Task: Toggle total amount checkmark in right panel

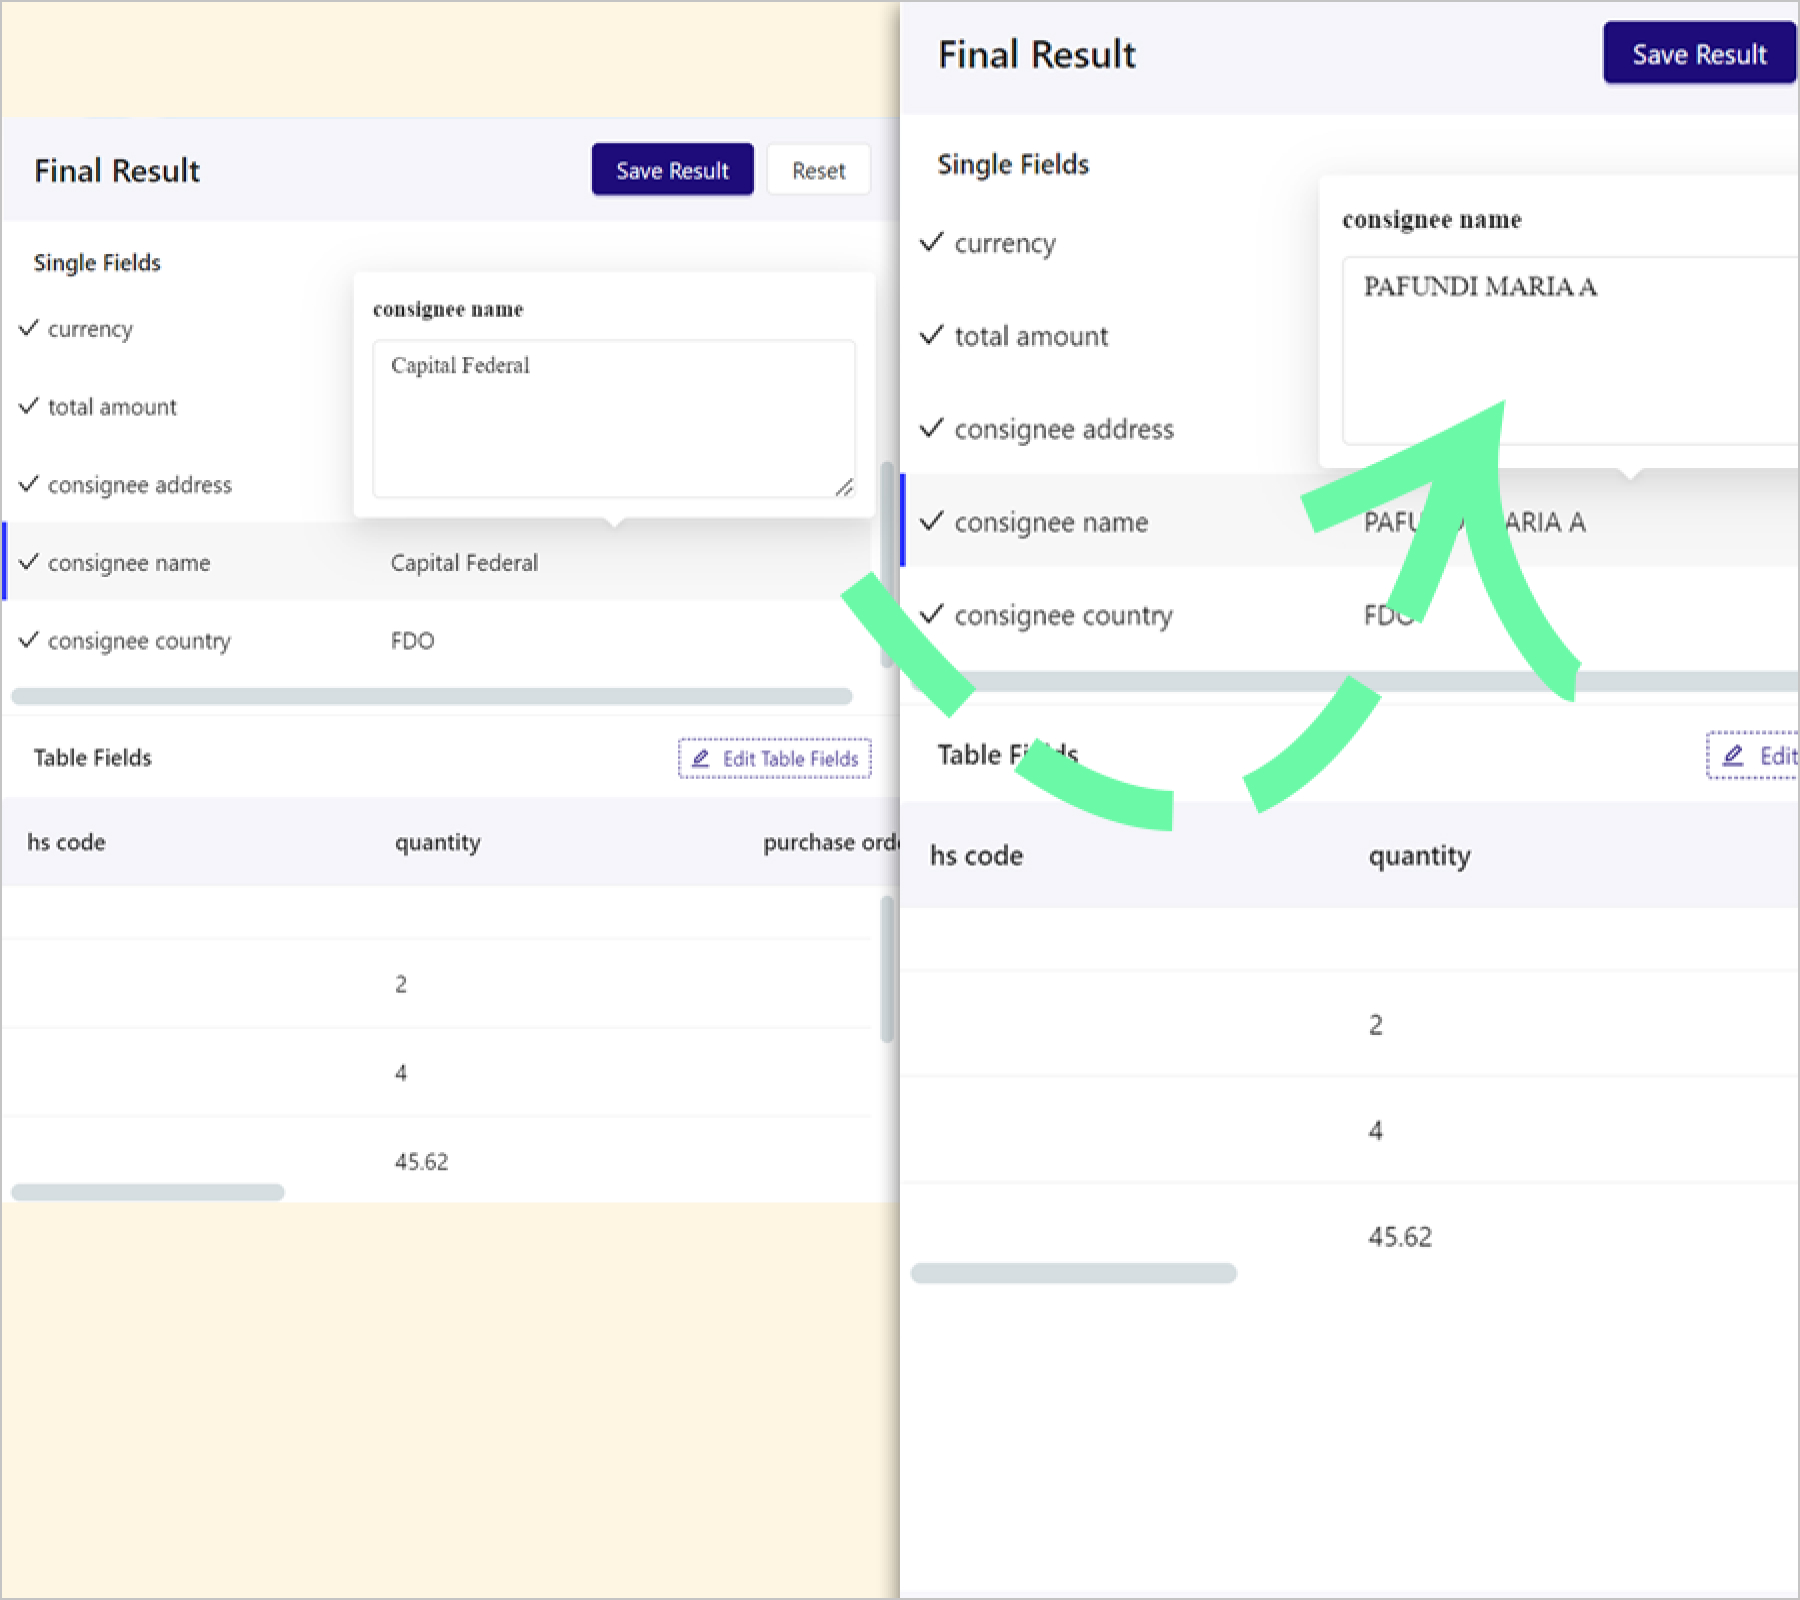Action: coord(931,335)
